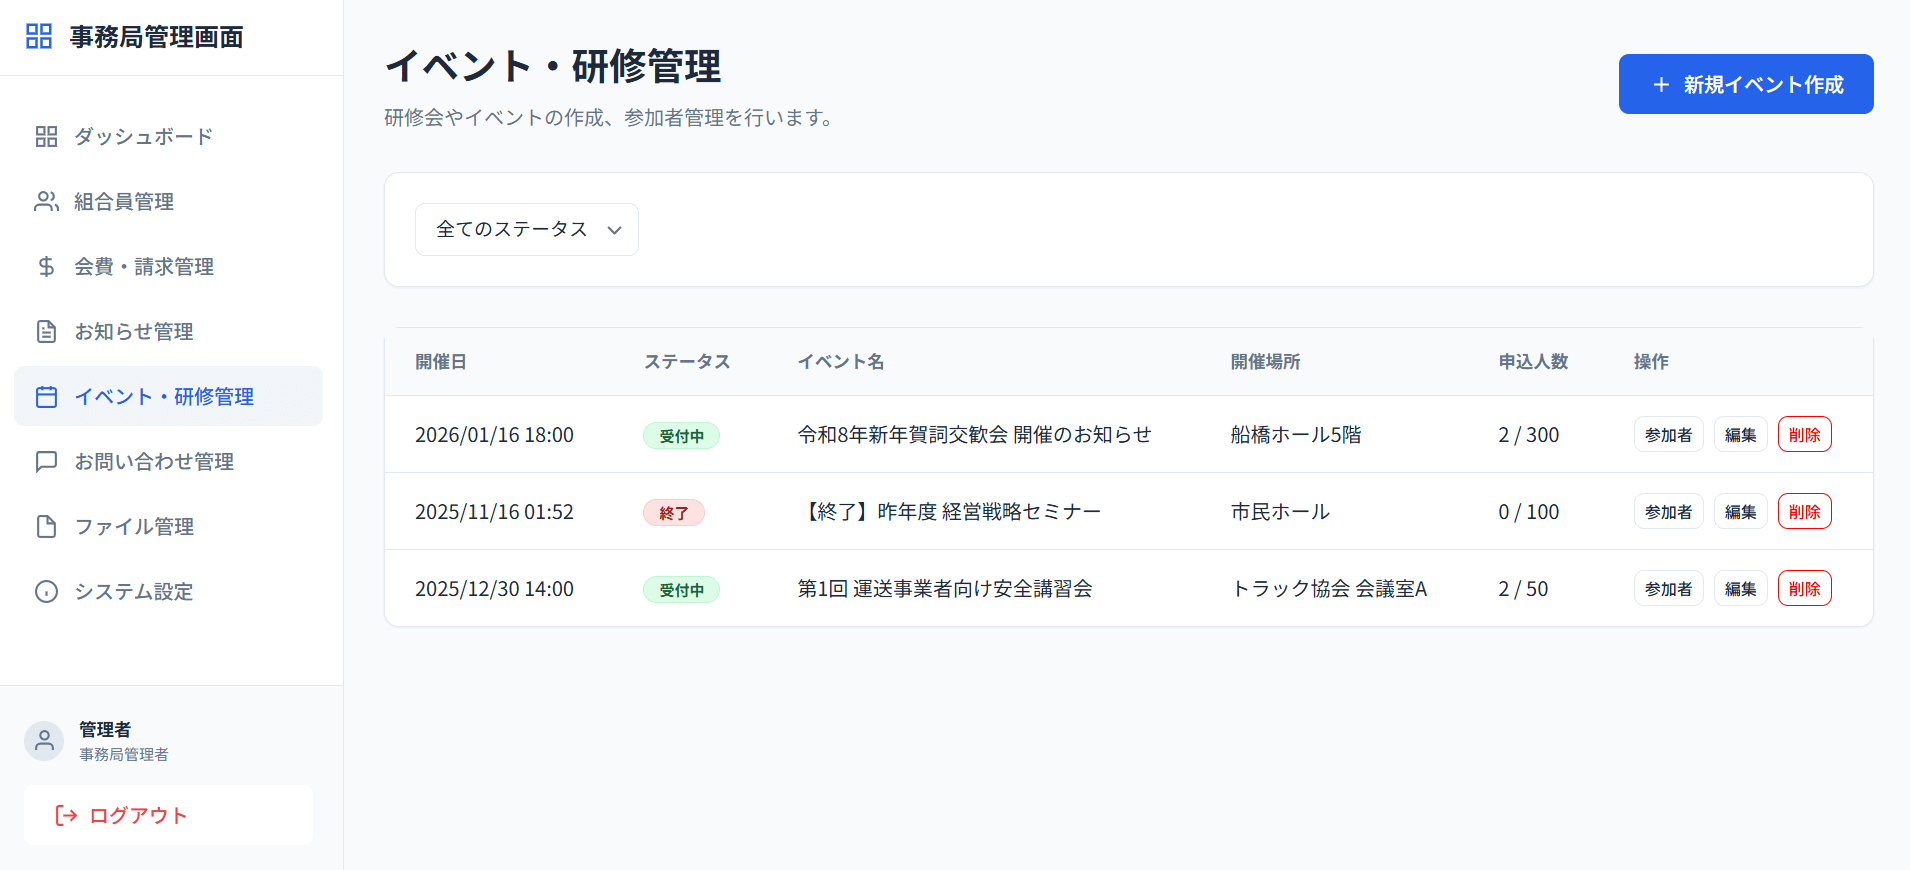The height and width of the screenshot is (870, 1910).
Task: Click the 管理者 user avatar icon
Action: point(44,741)
